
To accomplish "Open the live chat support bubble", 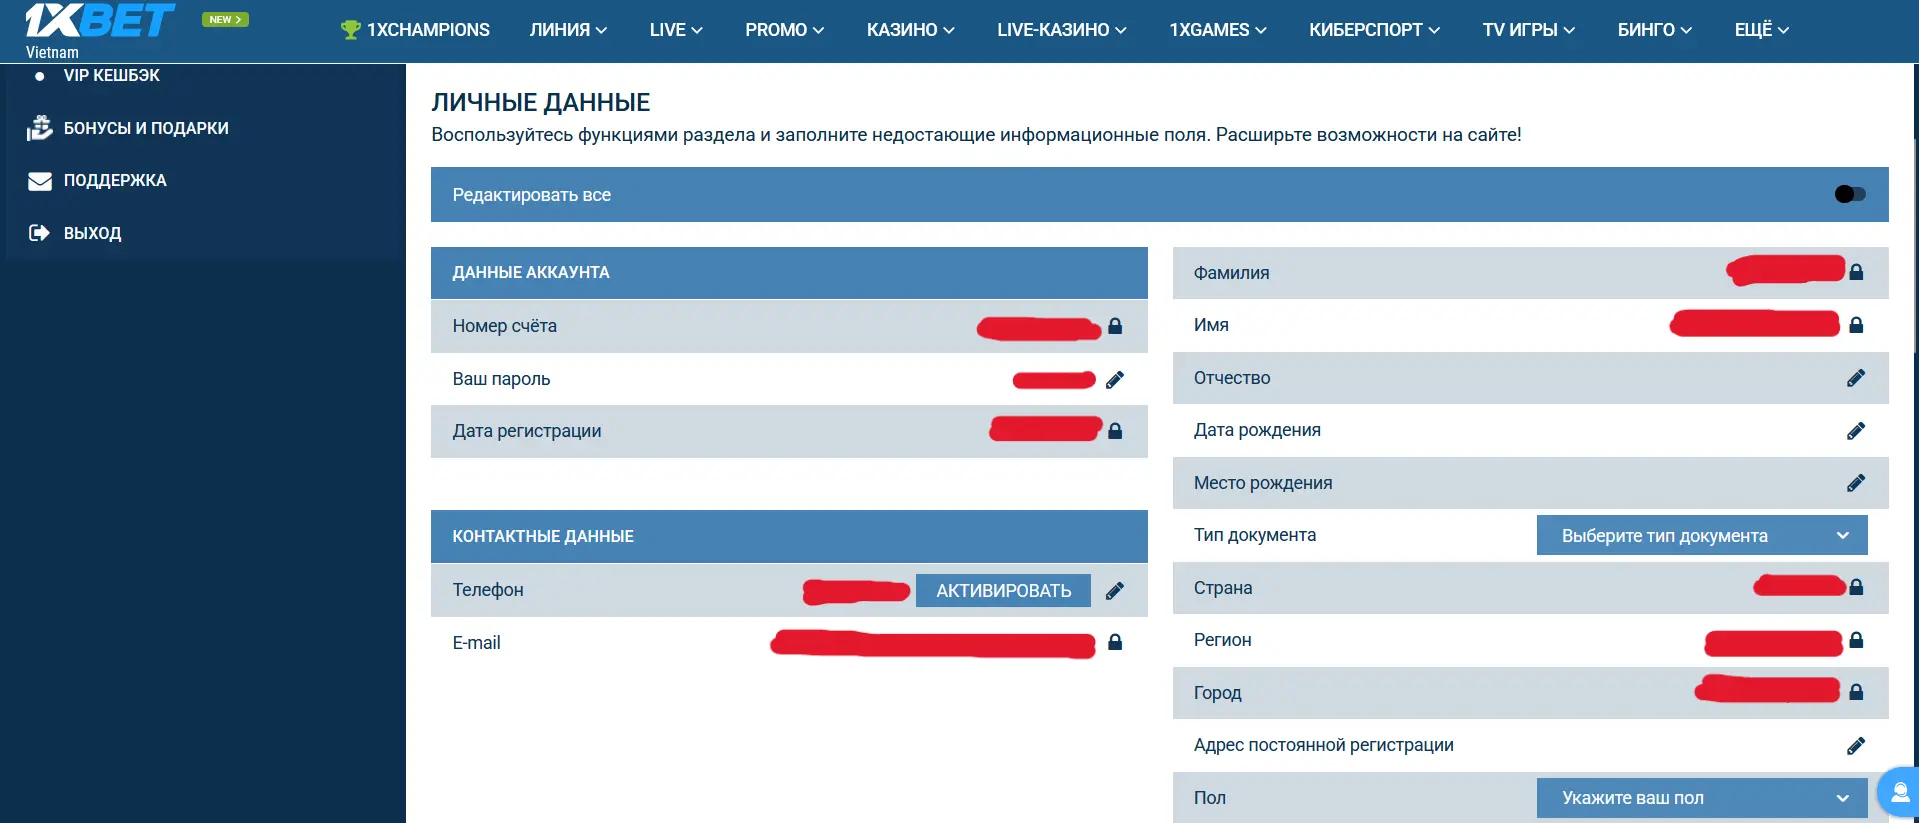I will click(1899, 793).
